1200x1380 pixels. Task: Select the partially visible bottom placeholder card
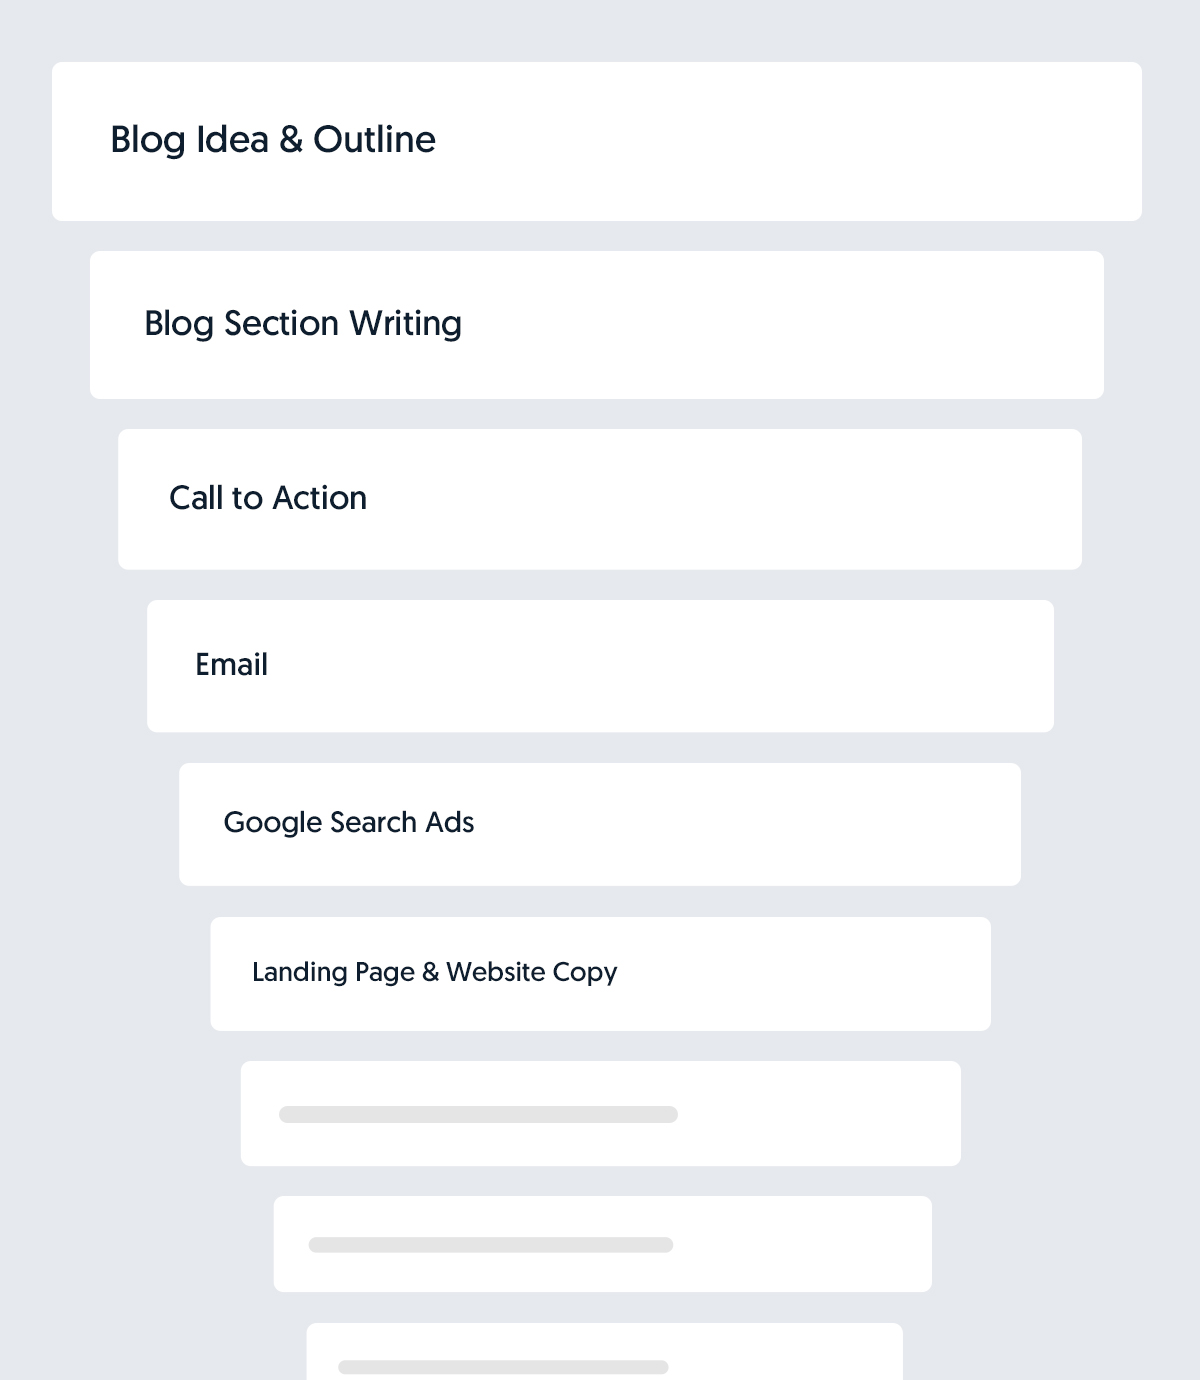(x=605, y=1351)
